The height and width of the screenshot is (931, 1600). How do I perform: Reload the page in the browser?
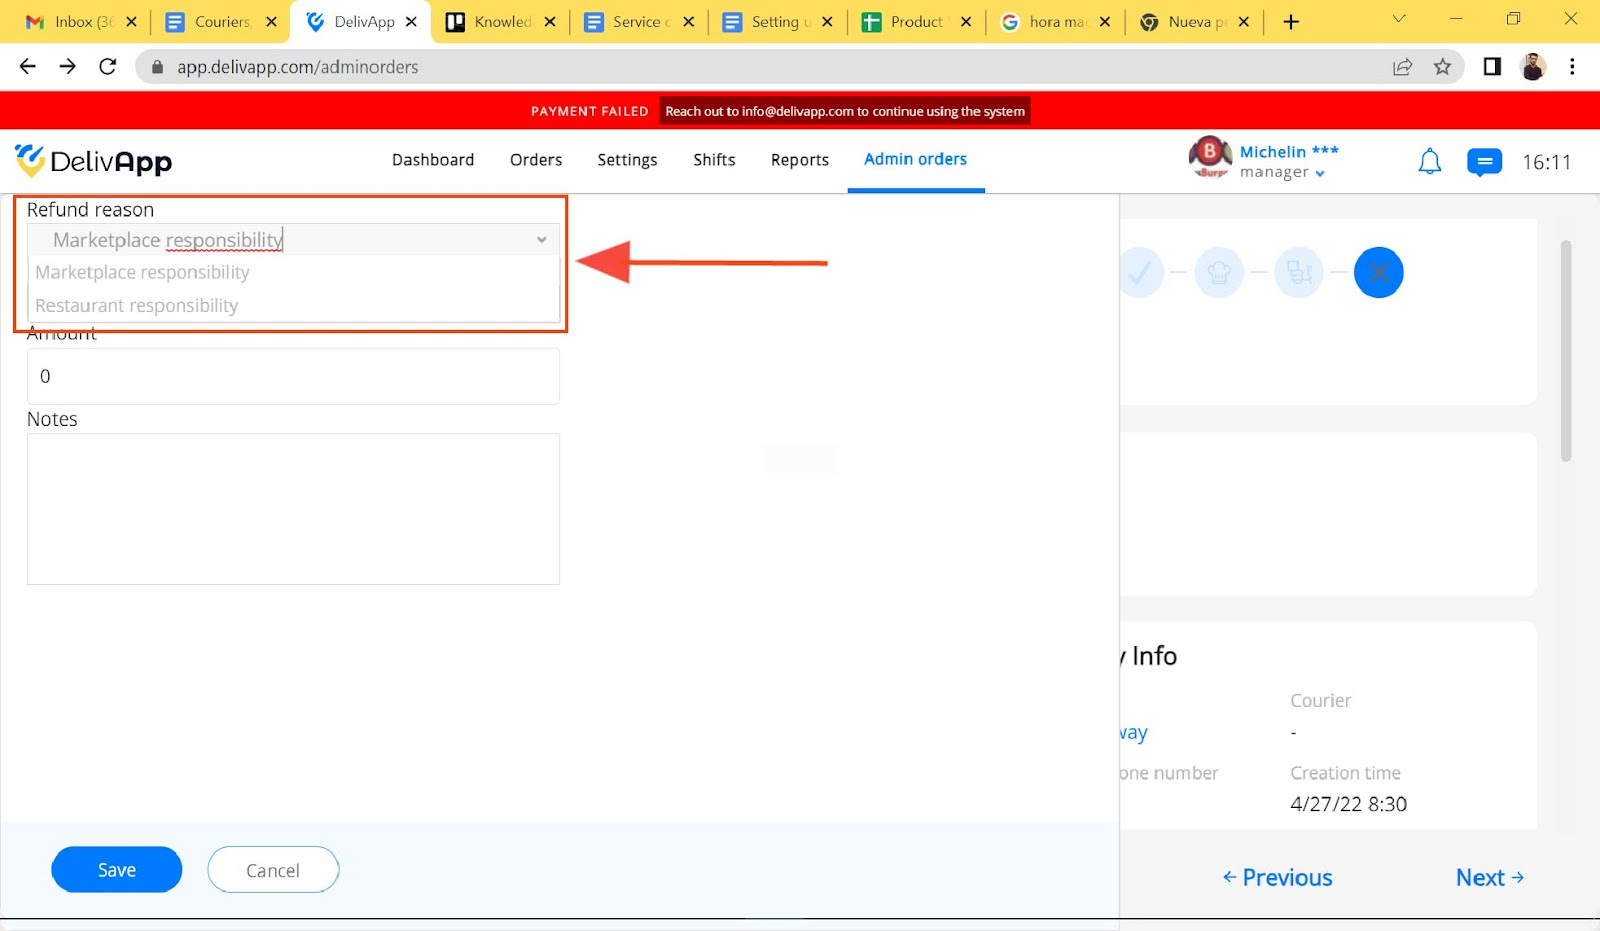(x=108, y=67)
